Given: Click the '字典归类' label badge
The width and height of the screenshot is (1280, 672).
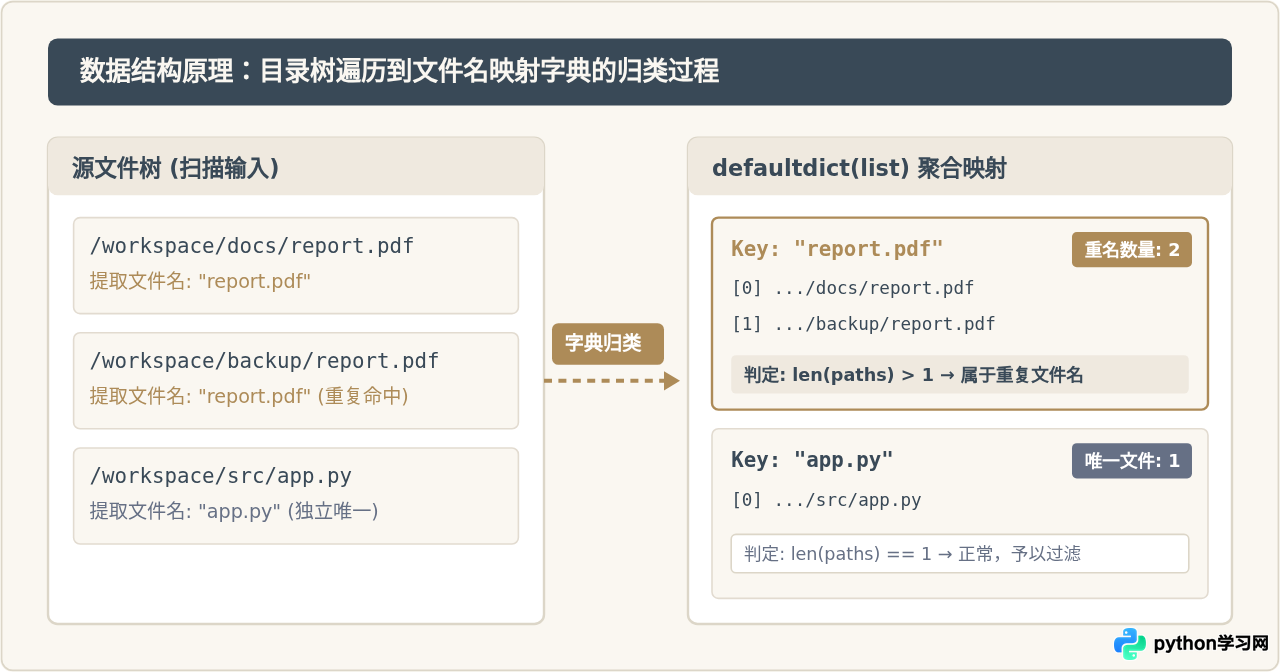Looking at the screenshot, I should [608, 344].
